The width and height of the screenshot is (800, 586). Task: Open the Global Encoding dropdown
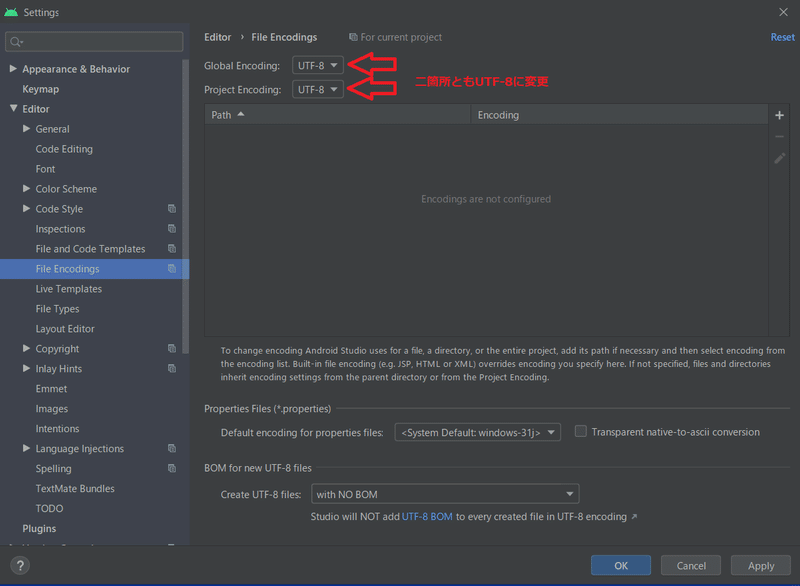(x=317, y=65)
